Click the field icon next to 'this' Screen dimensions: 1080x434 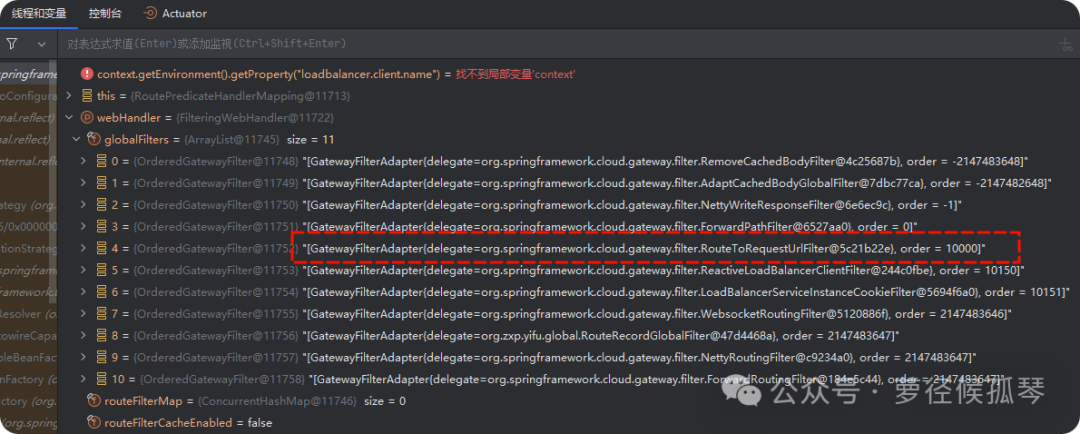click(87, 96)
